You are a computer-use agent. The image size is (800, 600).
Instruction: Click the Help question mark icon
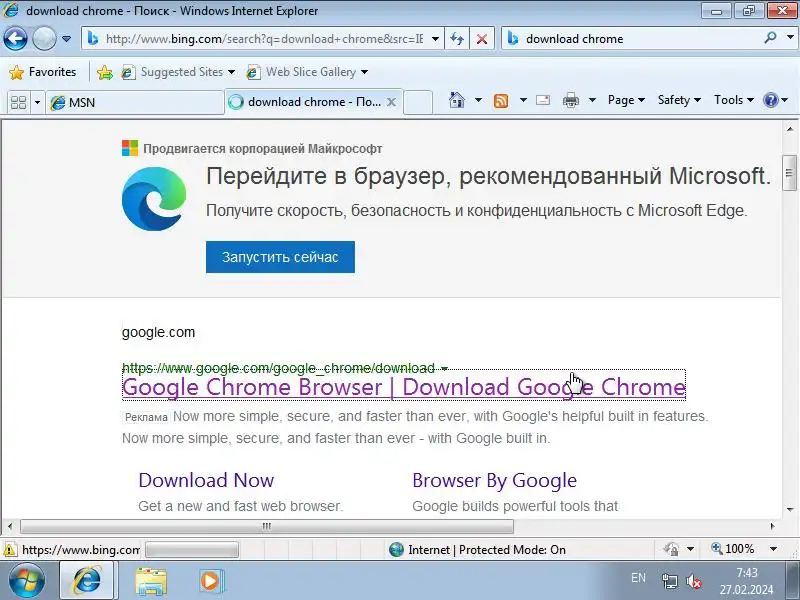coord(770,100)
